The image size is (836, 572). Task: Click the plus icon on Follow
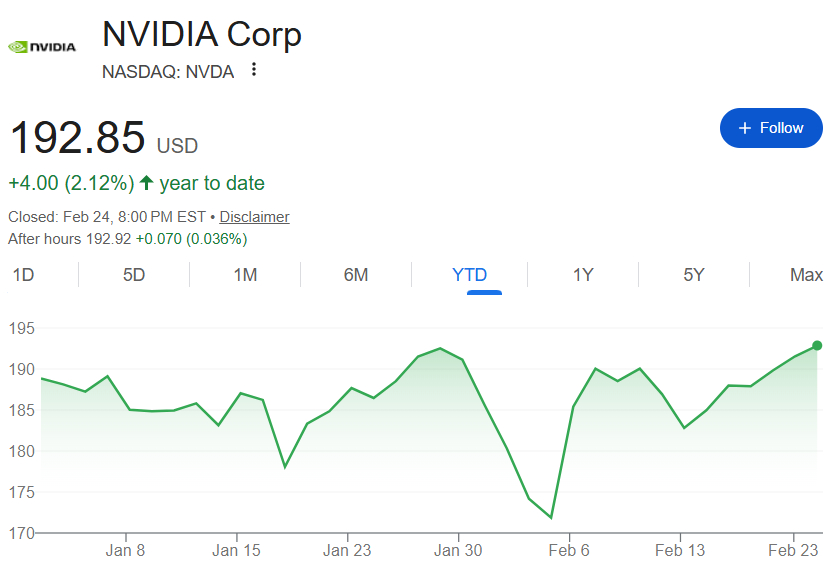coord(744,128)
